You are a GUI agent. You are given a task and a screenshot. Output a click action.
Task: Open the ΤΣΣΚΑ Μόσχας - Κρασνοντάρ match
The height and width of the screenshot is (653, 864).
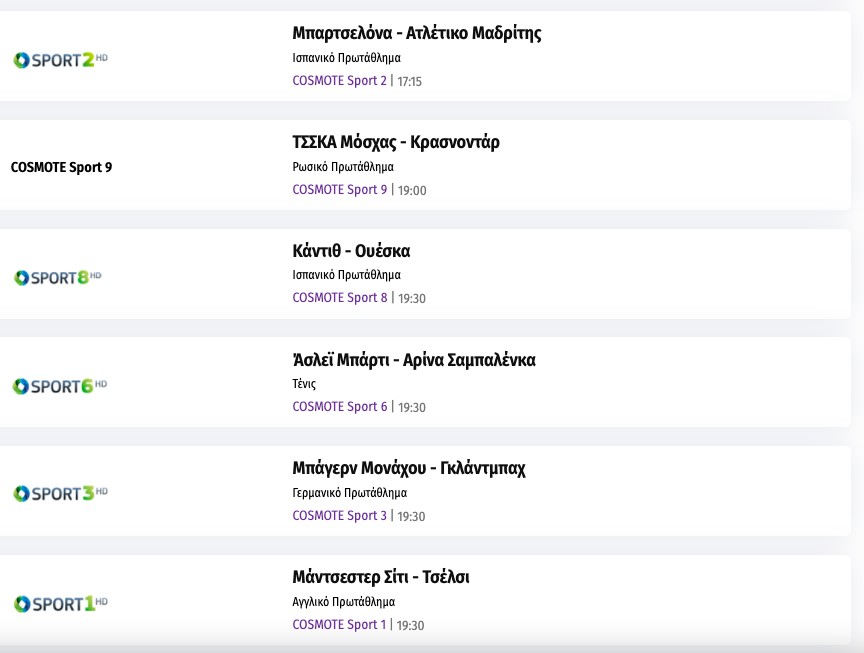tap(395, 142)
